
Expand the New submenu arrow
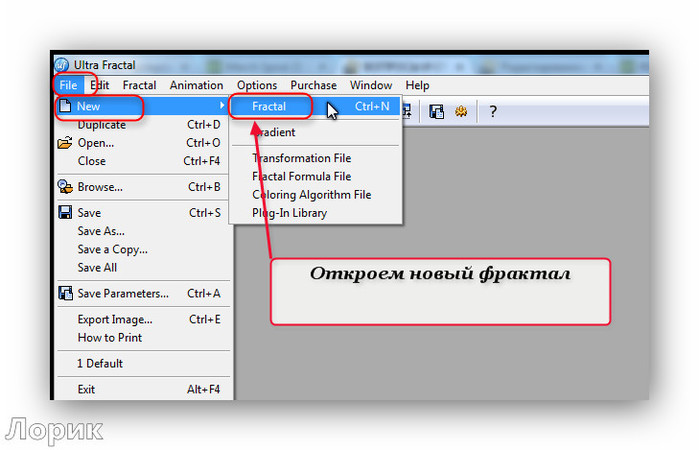click(222, 106)
